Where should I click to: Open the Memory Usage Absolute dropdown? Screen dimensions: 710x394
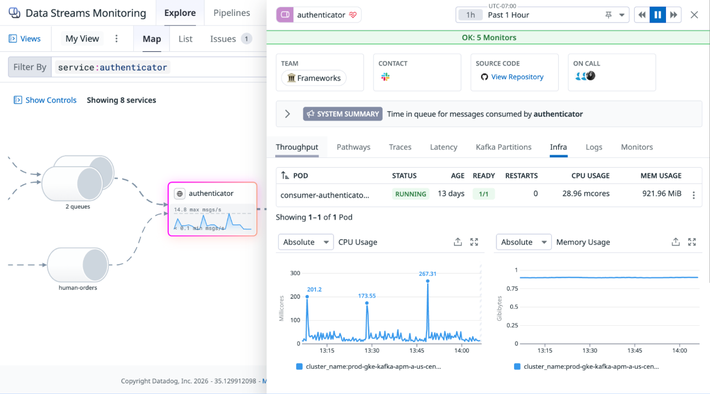(x=523, y=242)
